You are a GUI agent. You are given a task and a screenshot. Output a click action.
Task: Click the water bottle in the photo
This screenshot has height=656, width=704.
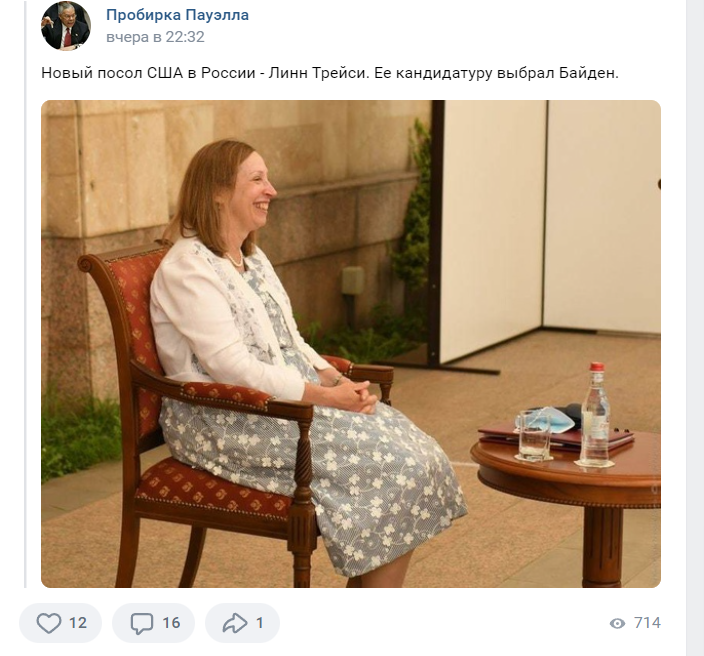[594, 414]
